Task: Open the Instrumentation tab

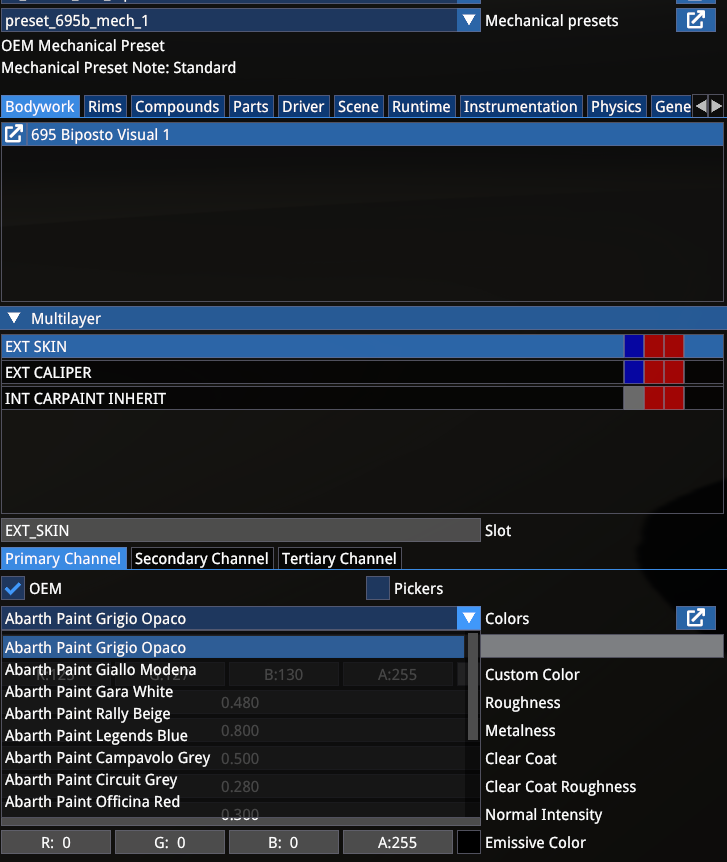Action: coord(520,106)
